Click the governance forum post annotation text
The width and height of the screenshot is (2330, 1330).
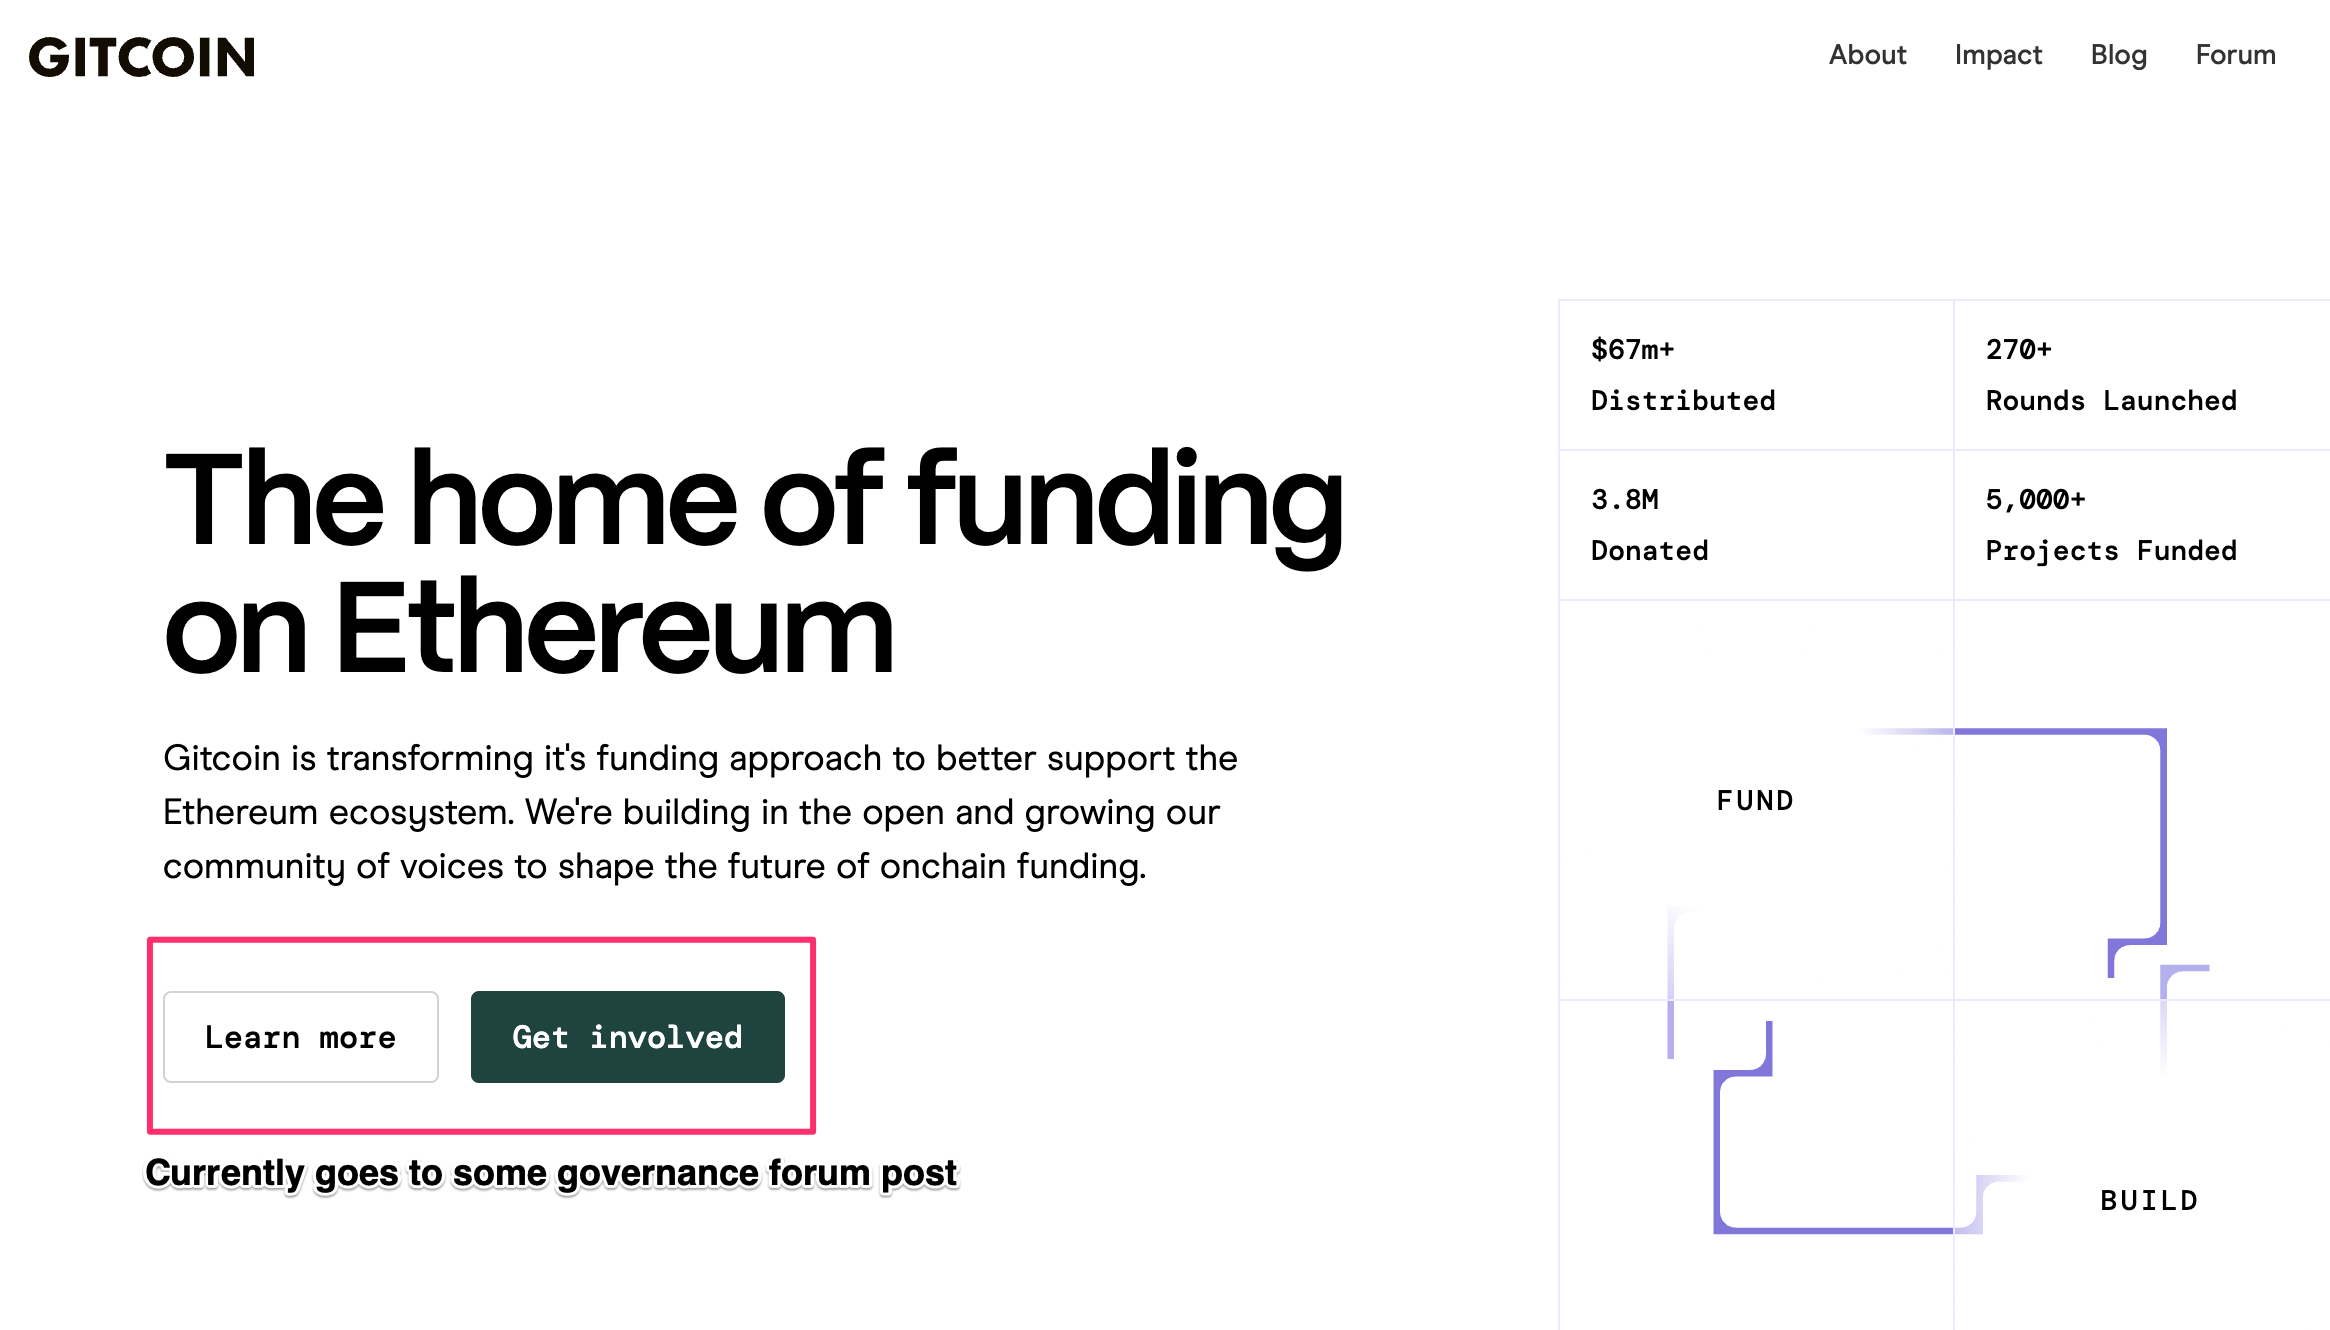point(551,1173)
